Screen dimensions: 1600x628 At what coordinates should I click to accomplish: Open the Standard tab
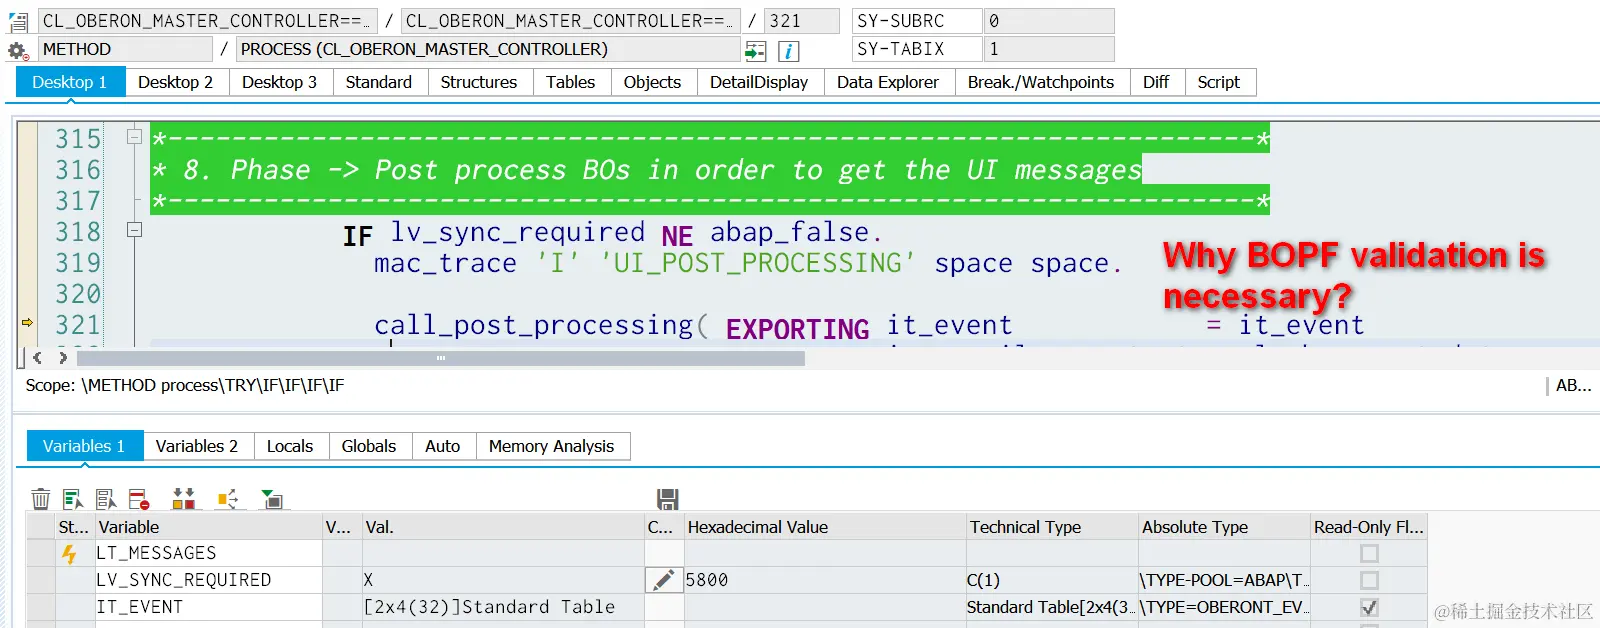(x=379, y=82)
